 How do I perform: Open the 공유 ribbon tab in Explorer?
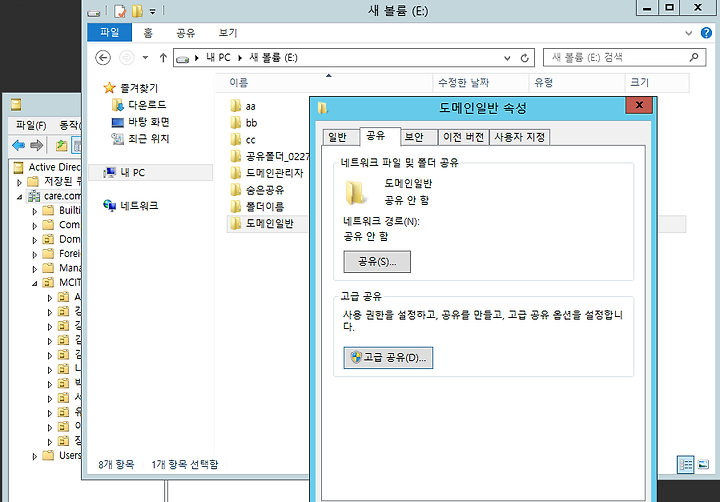[186, 33]
